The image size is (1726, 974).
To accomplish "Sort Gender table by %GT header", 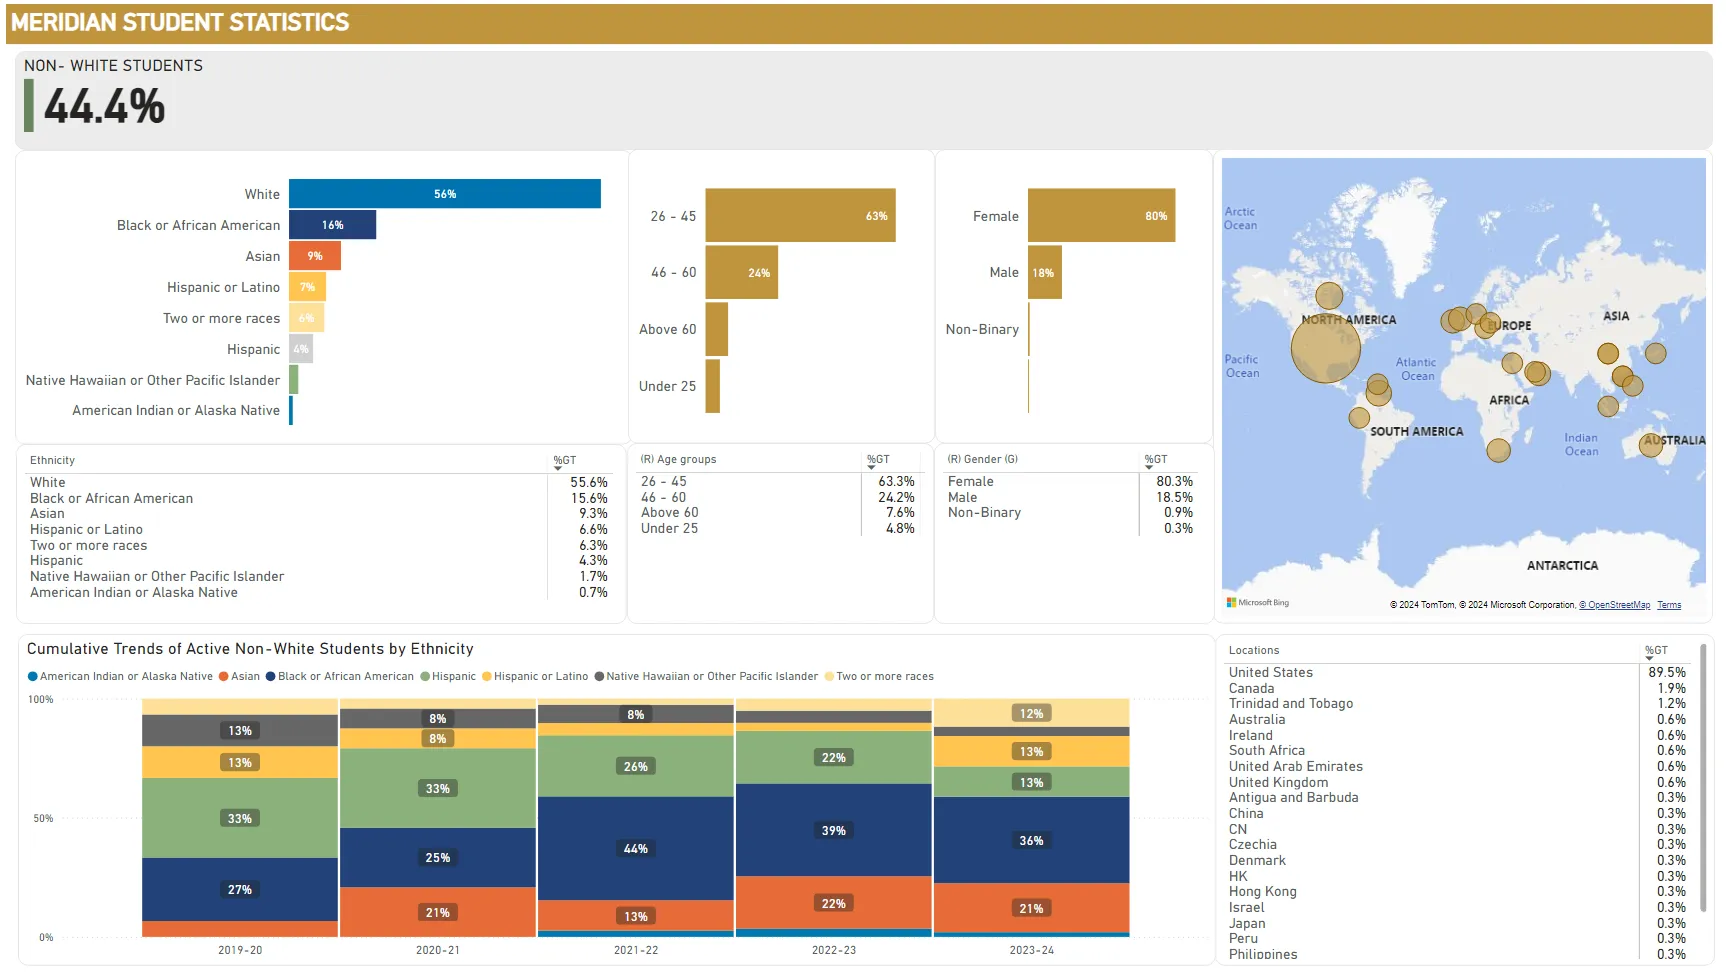I will tap(1156, 460).
